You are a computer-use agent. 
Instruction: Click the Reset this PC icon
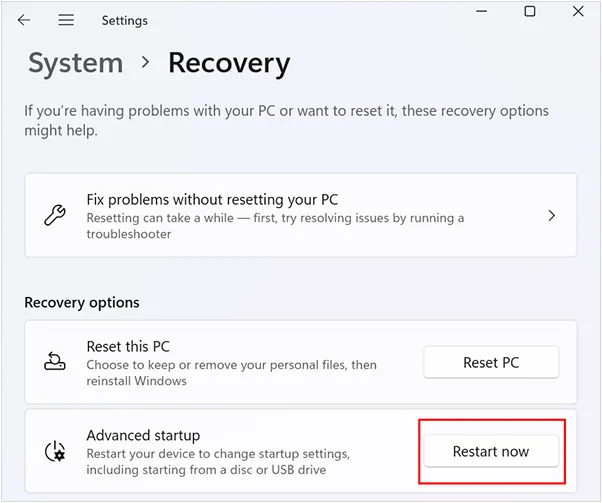[54, 362]
